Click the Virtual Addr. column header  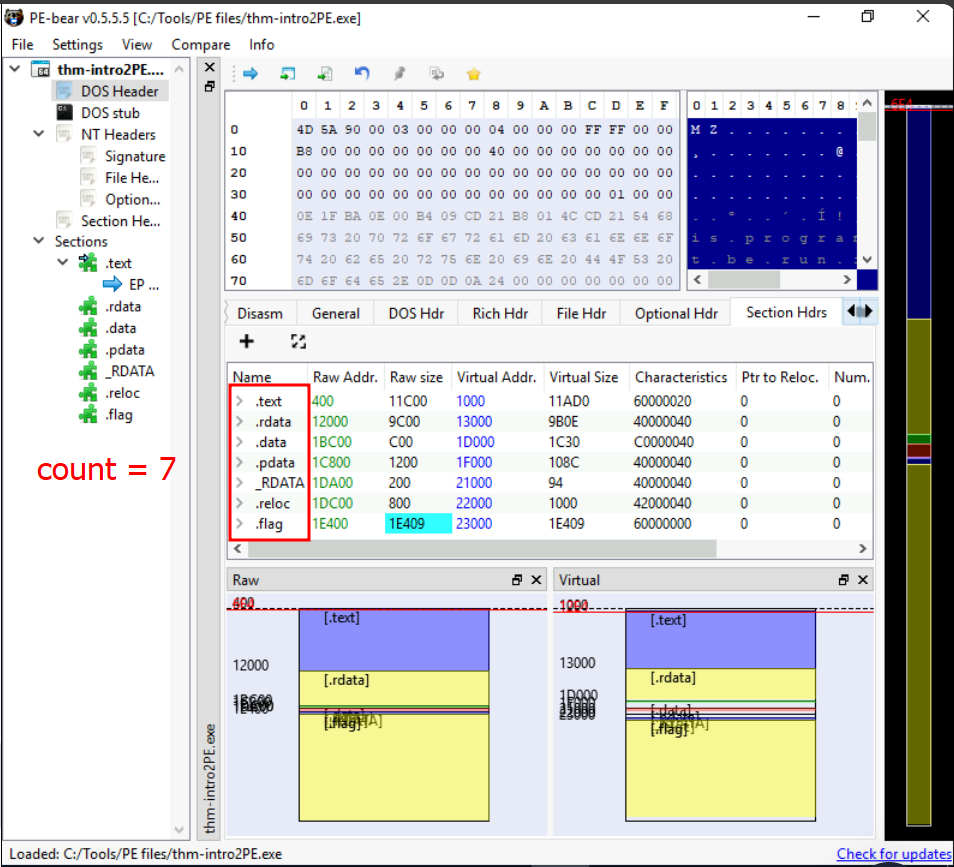click(x=496, y=377)
